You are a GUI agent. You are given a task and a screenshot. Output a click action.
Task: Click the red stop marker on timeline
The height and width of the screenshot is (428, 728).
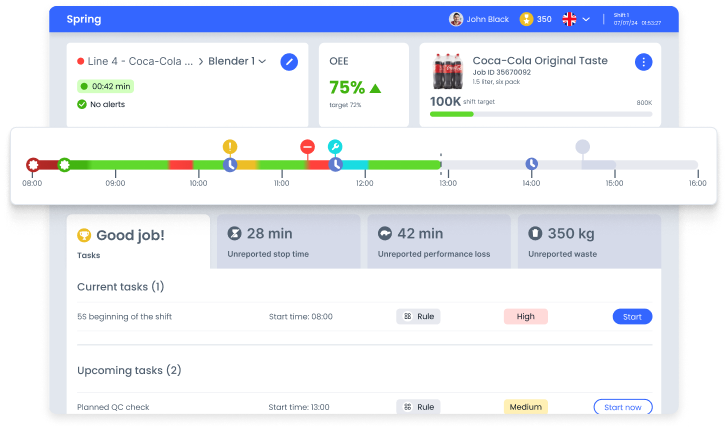click(307, 147)
